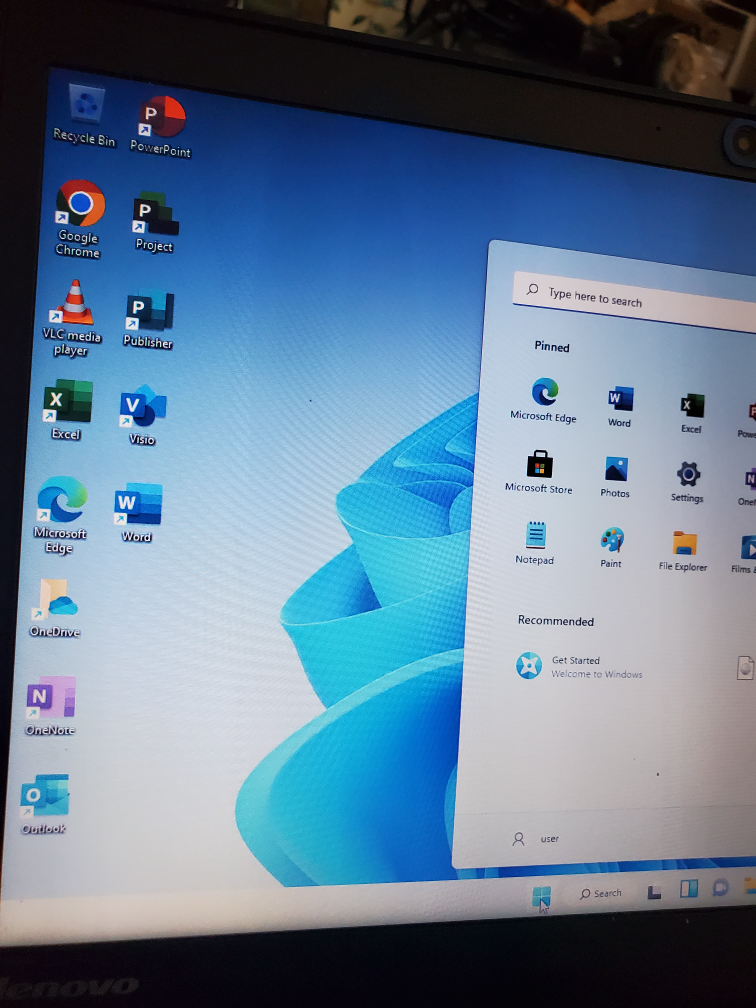Open Paint in the pinned apps
Viewport: 756px width, 1008px height.
pos(611,541)
